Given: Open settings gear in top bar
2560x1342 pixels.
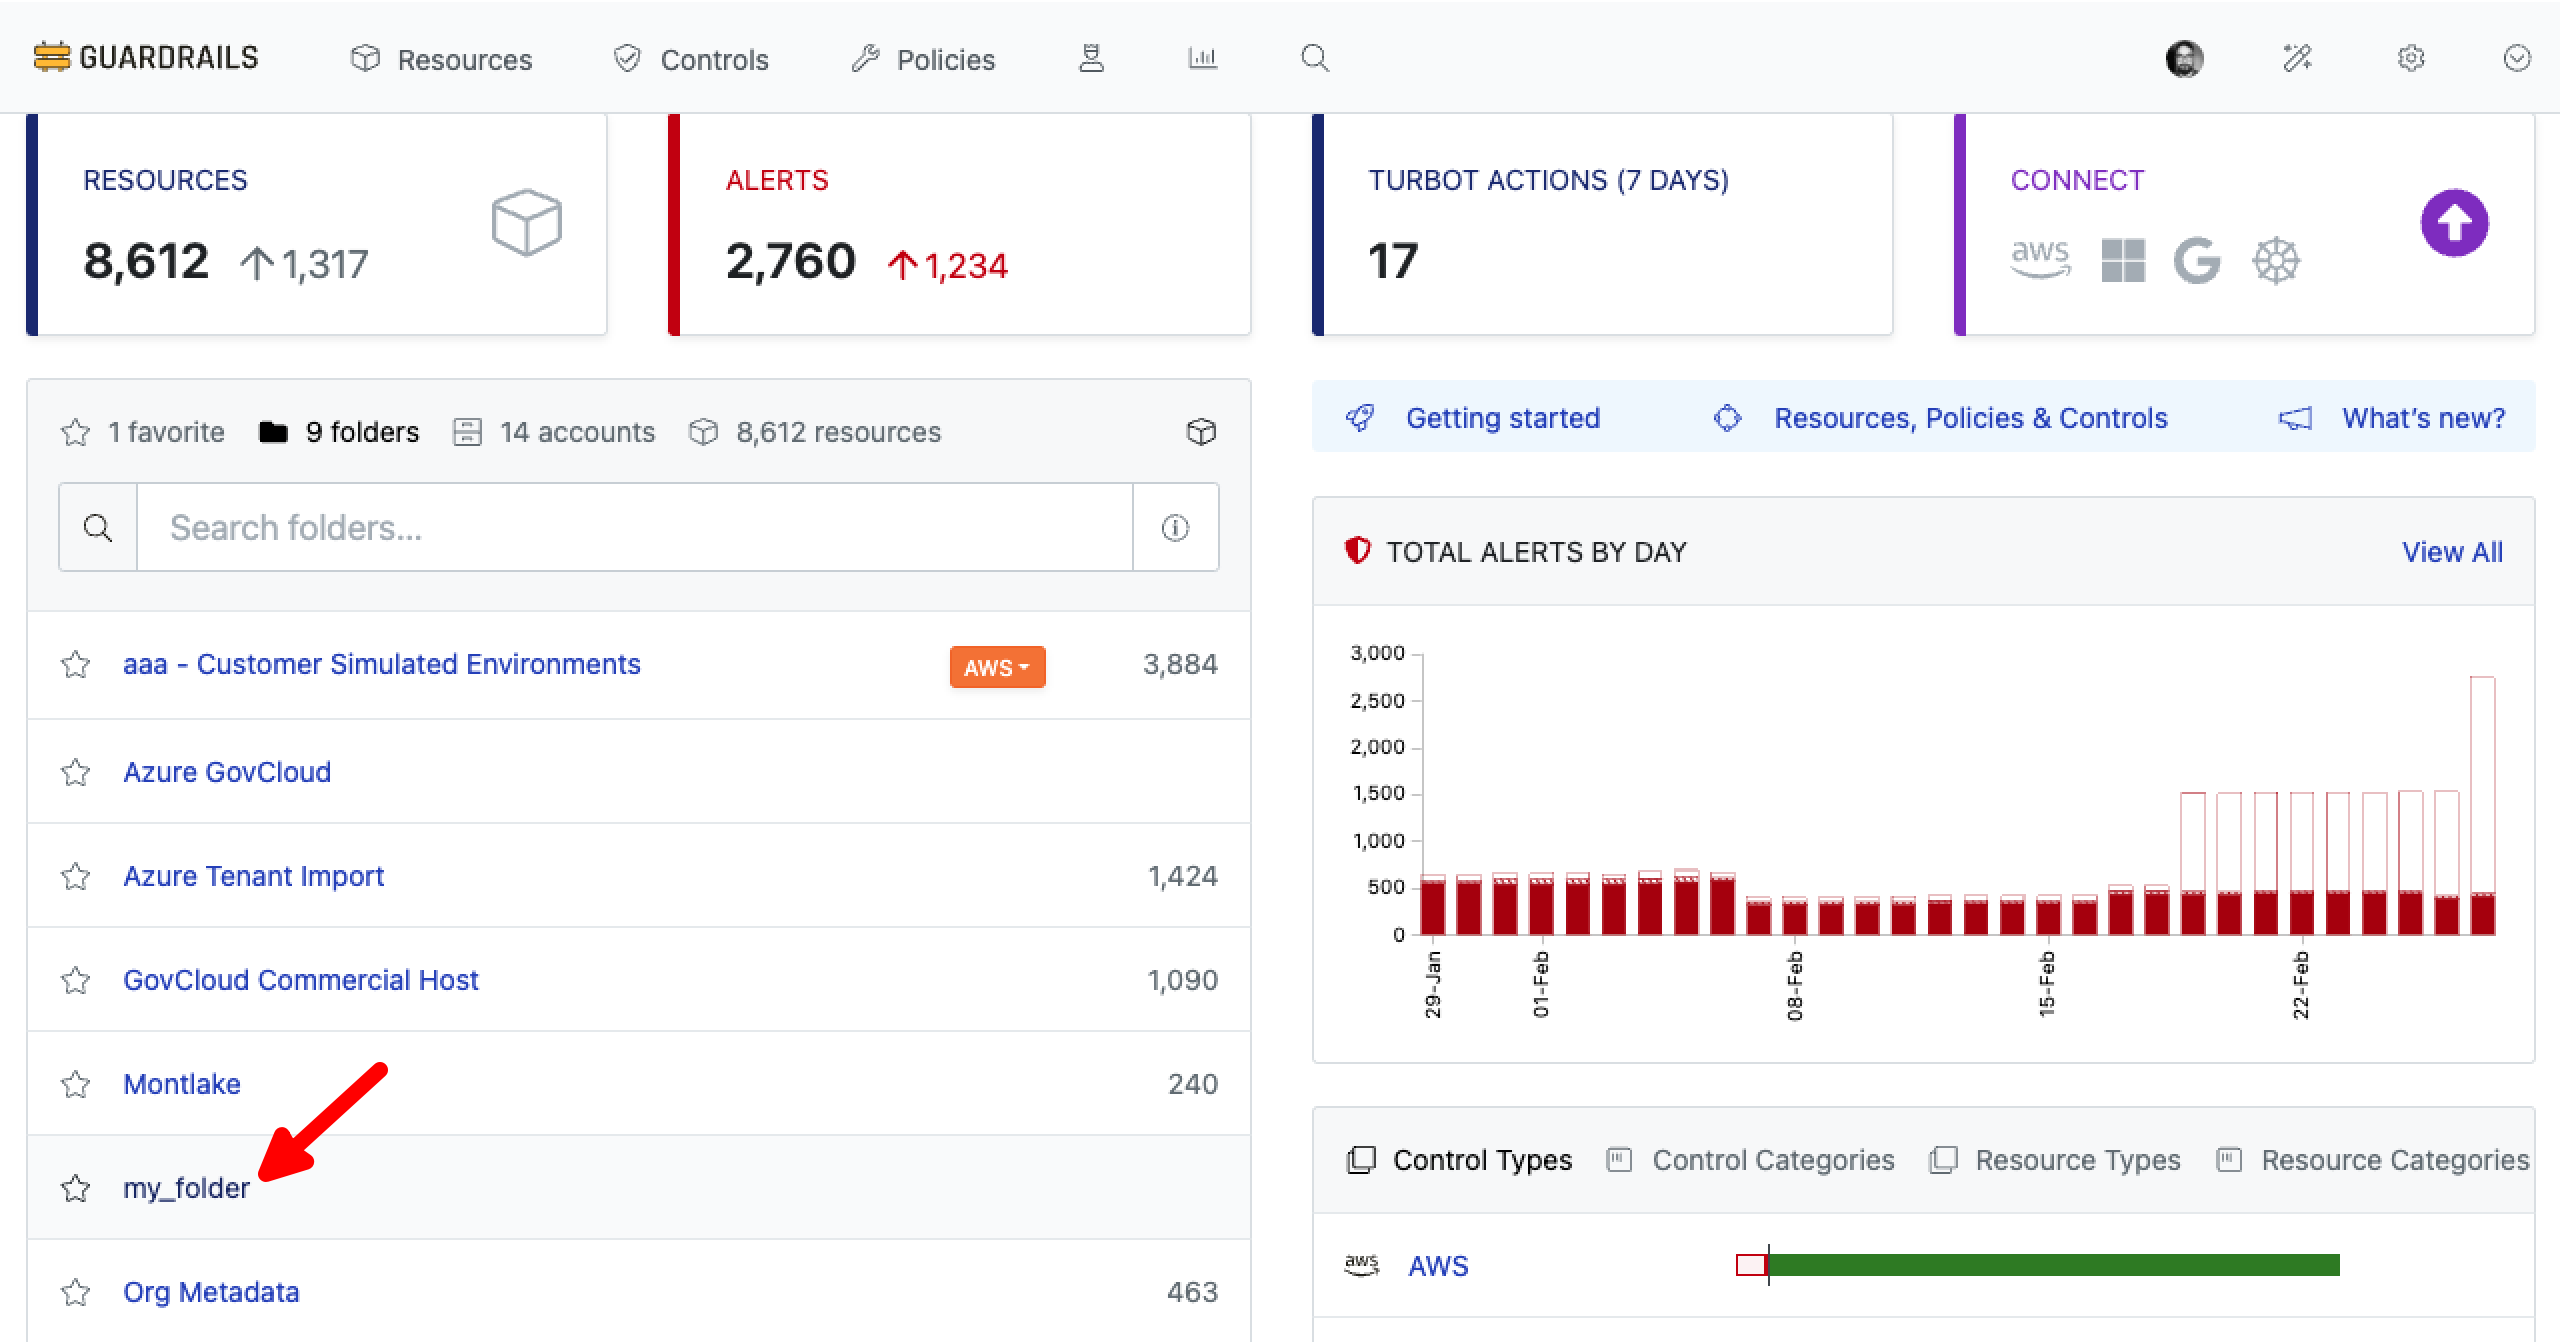Looking at the screenshot, I should [2411, 58].
